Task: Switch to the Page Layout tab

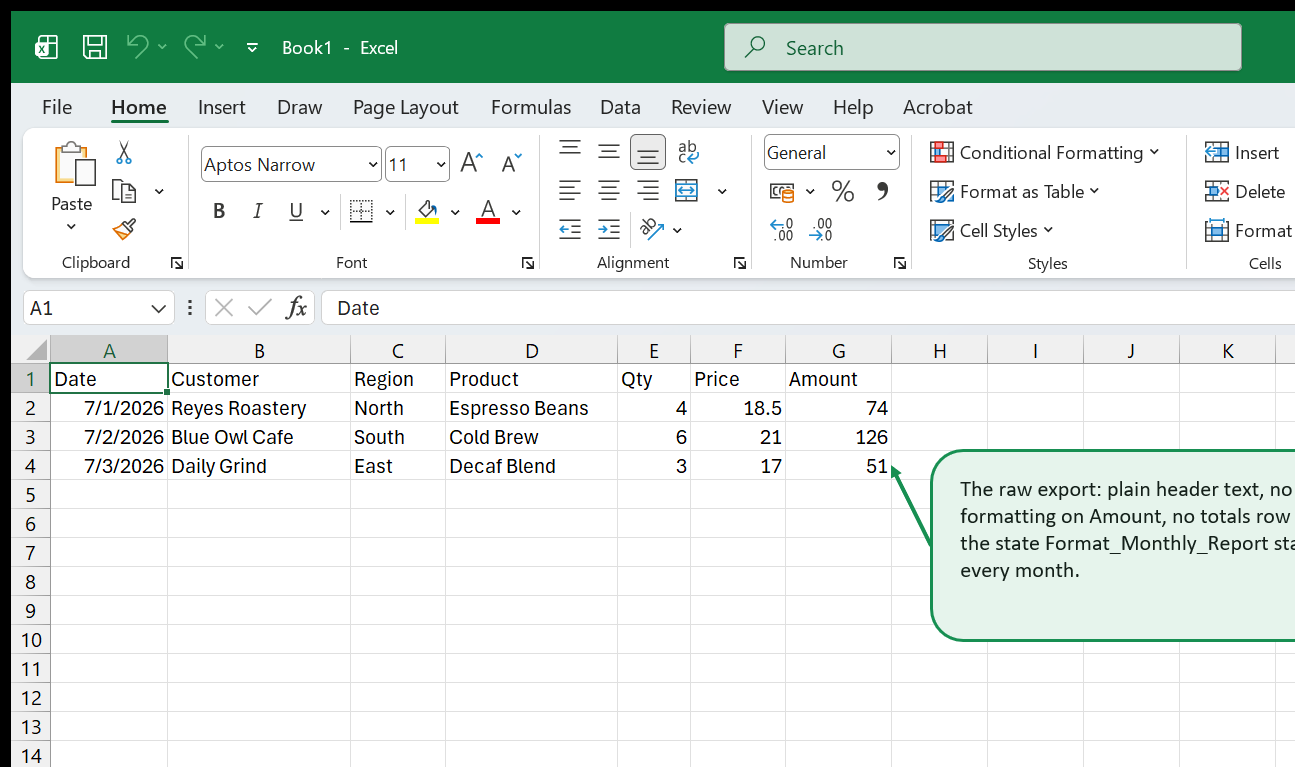Action: click(x=405, y=107)
